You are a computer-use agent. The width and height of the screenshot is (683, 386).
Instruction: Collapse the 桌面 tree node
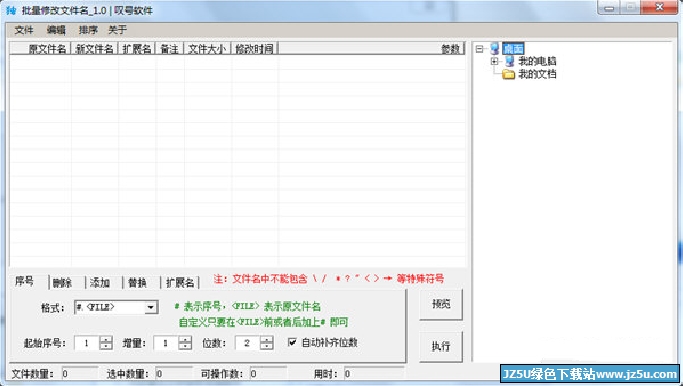click(x=480, y=49)
